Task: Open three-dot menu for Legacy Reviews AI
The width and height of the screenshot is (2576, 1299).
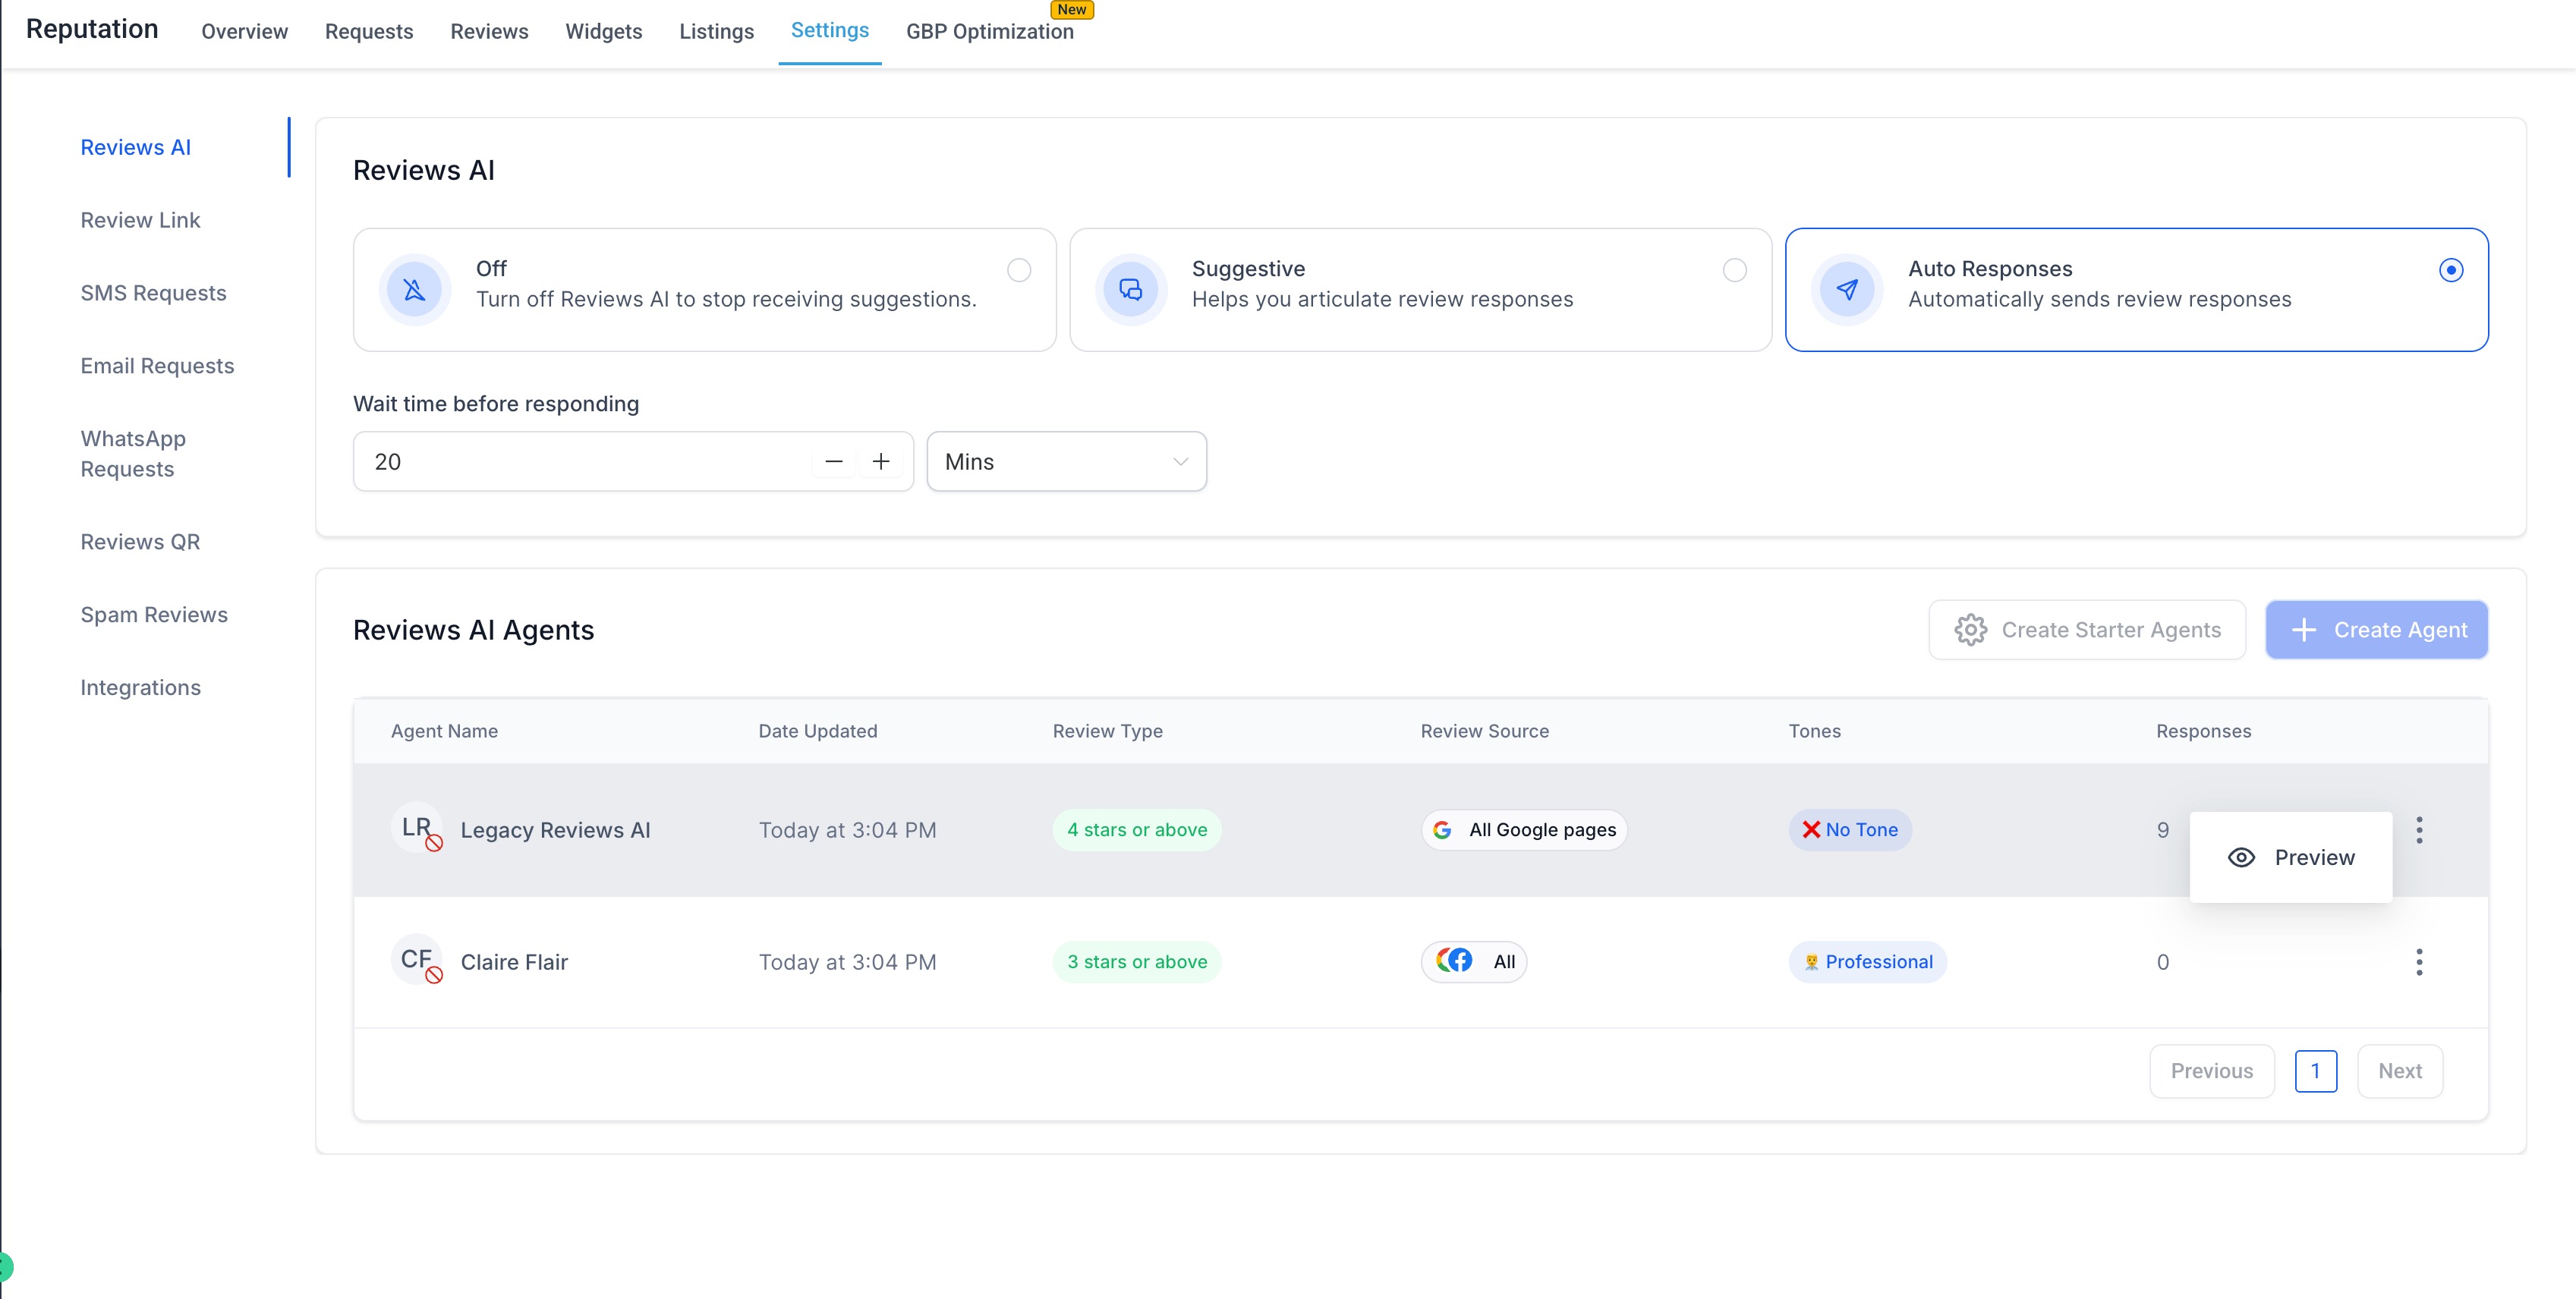Action: click(x=2419, y=829)
